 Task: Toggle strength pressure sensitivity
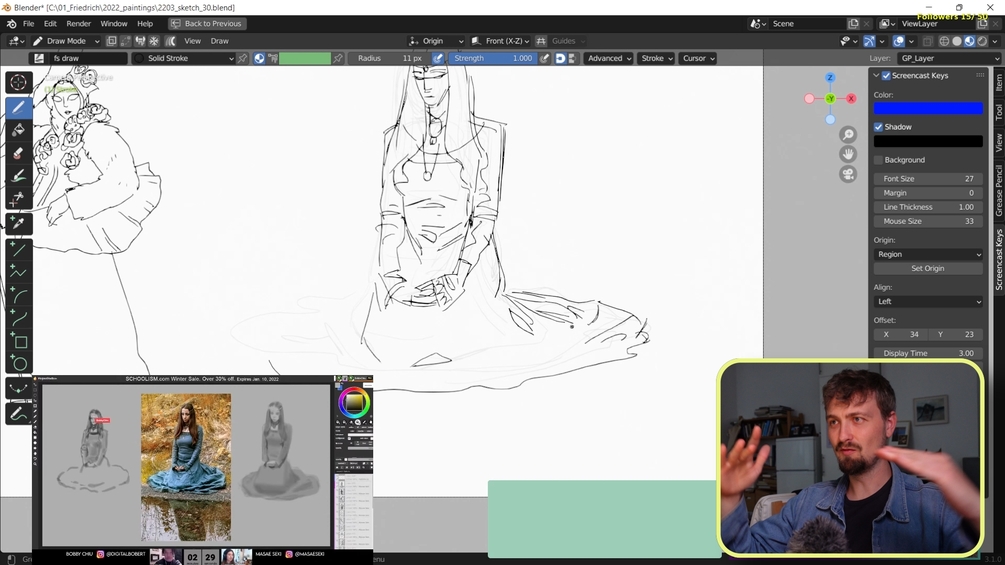coord(544,58)
